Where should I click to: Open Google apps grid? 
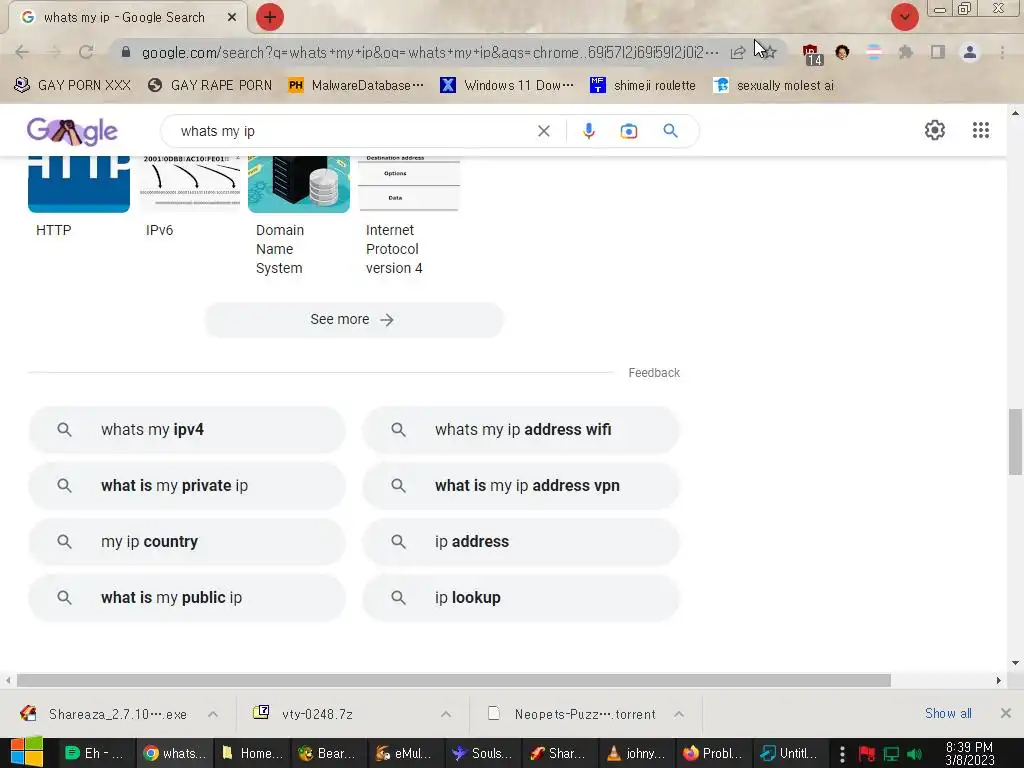click(980, 130)
